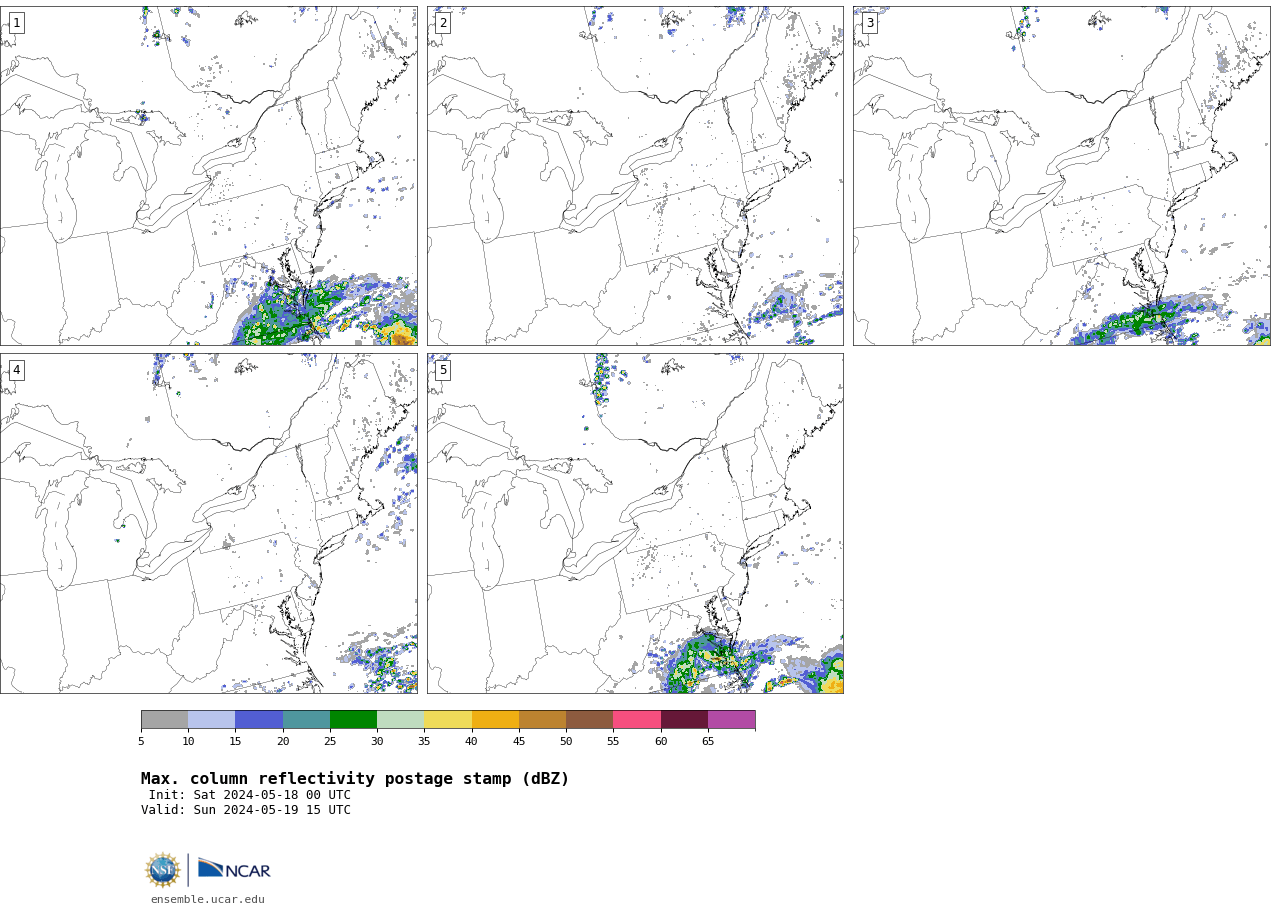Open ensemble member 5 reflectivity map
The image size is (1280, 910).
tap(635, 523)
